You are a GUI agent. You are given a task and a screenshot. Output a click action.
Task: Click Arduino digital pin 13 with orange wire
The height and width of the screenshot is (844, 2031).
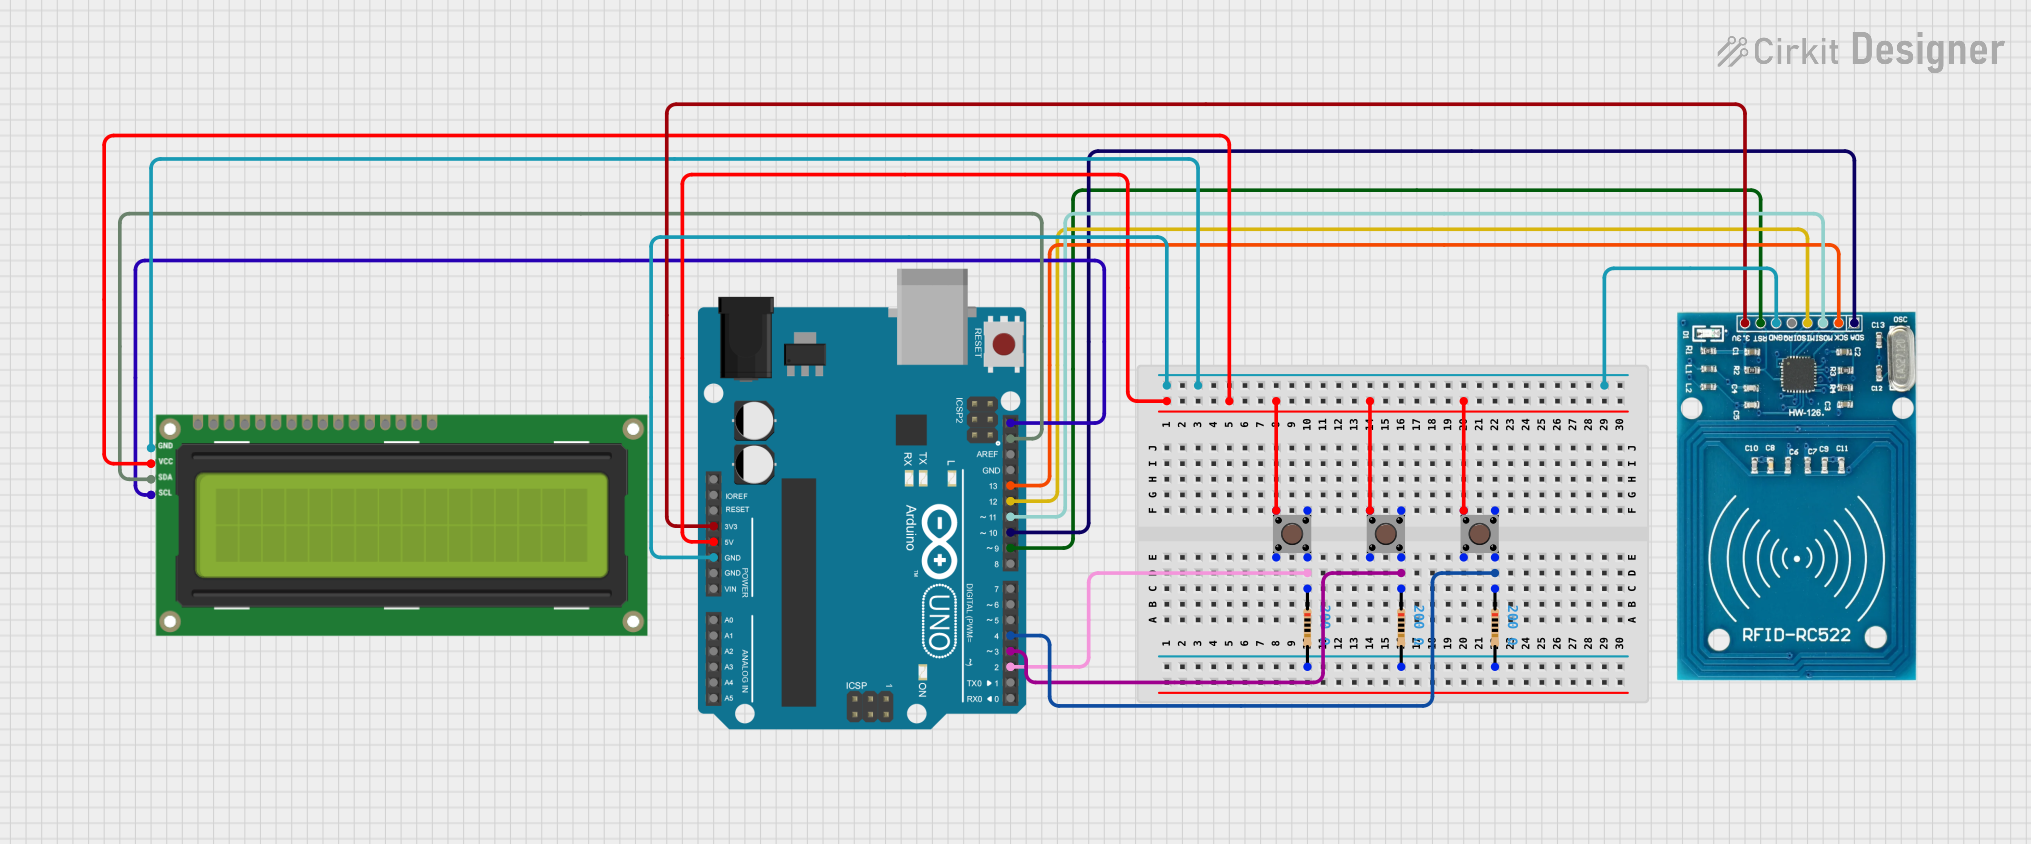[x=1011, y=486]
